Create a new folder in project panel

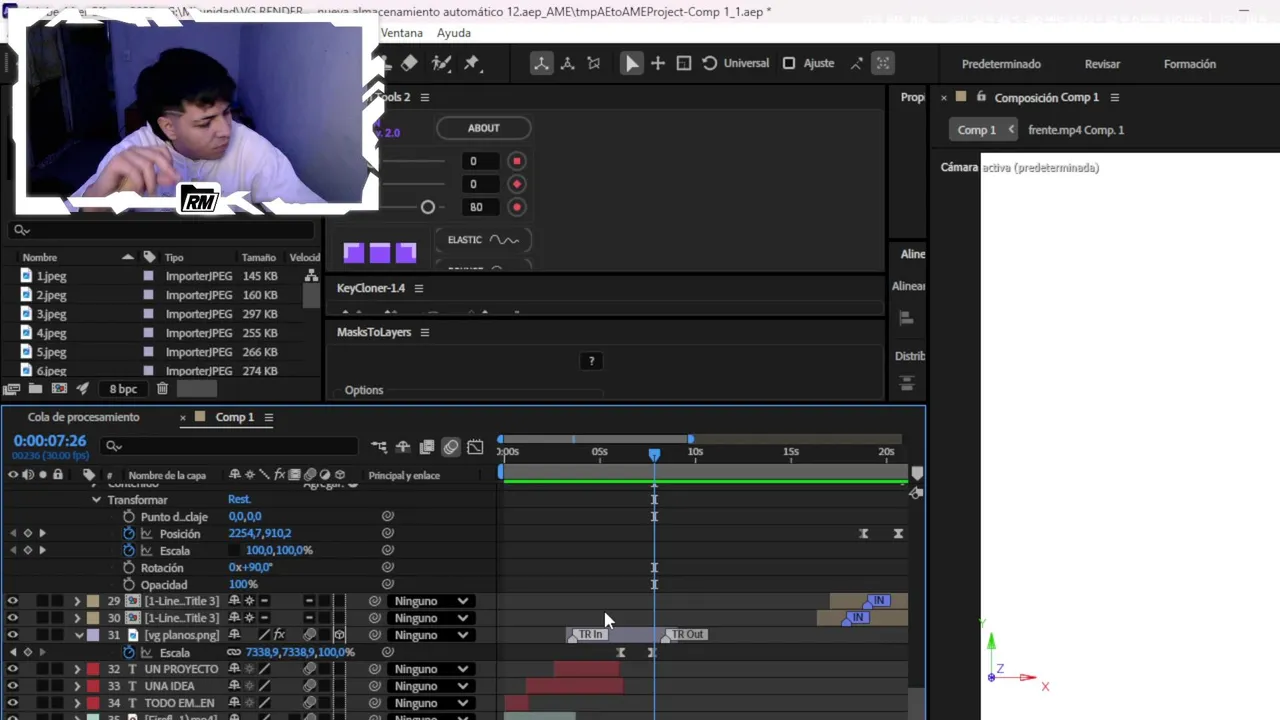click(x=35, y=389)
